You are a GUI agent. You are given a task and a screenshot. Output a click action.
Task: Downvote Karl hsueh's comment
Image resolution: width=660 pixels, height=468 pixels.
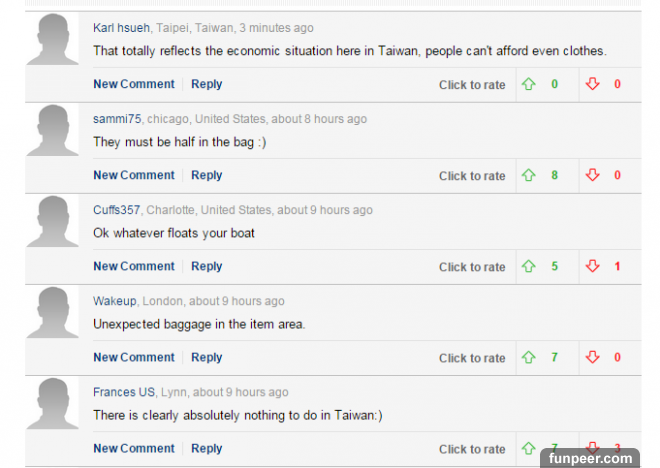click(x=592, y=84)
